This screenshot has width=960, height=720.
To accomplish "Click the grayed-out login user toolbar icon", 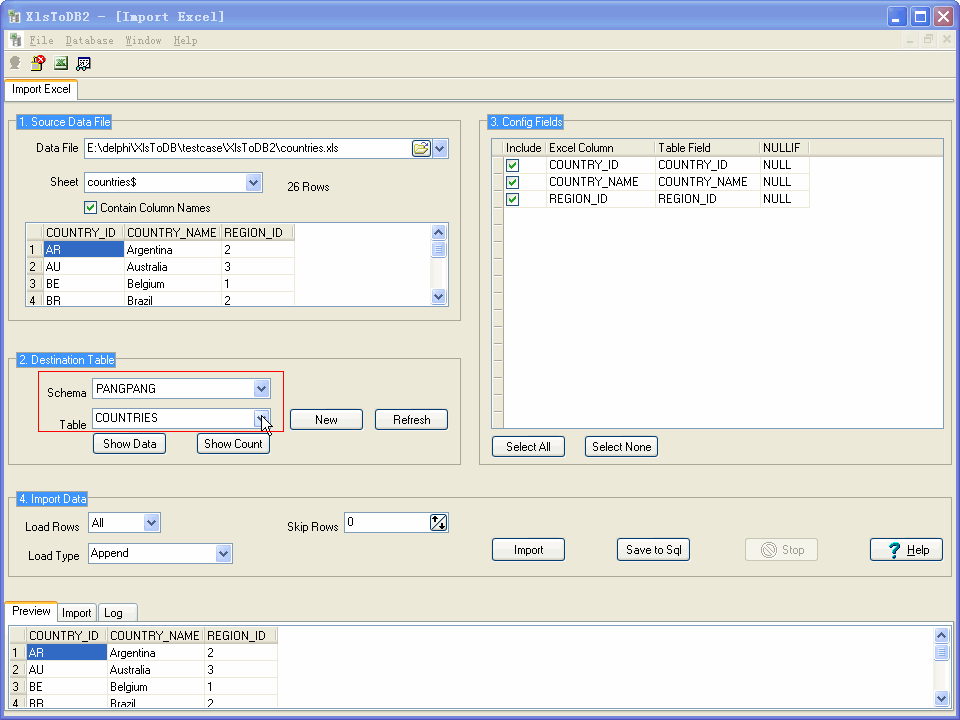I will click(x=15, y=63).
